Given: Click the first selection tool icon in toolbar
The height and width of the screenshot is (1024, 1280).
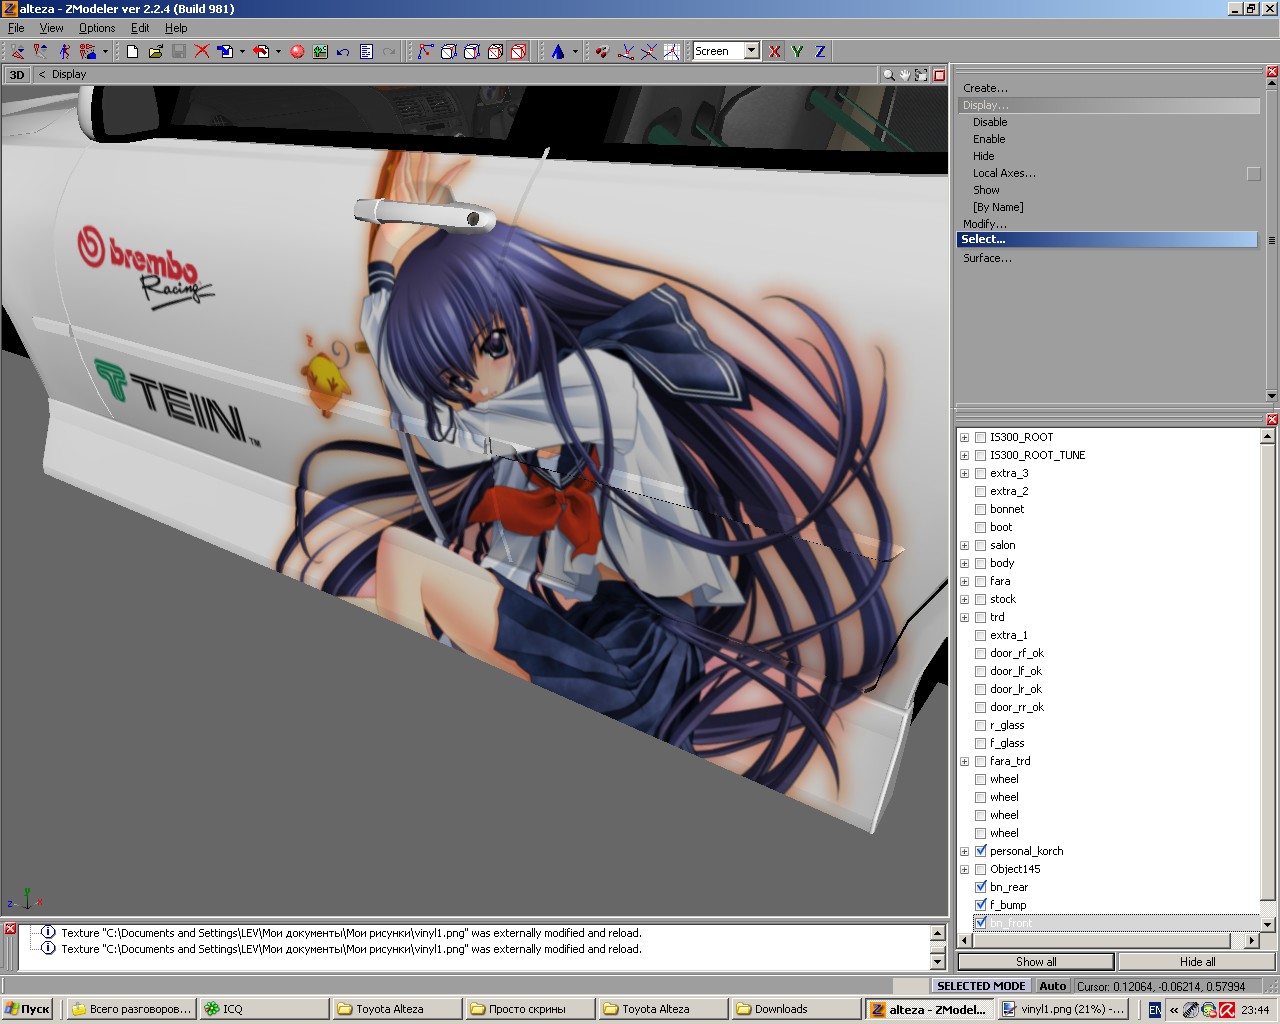Looking at the screenshot, I should 17,51.
